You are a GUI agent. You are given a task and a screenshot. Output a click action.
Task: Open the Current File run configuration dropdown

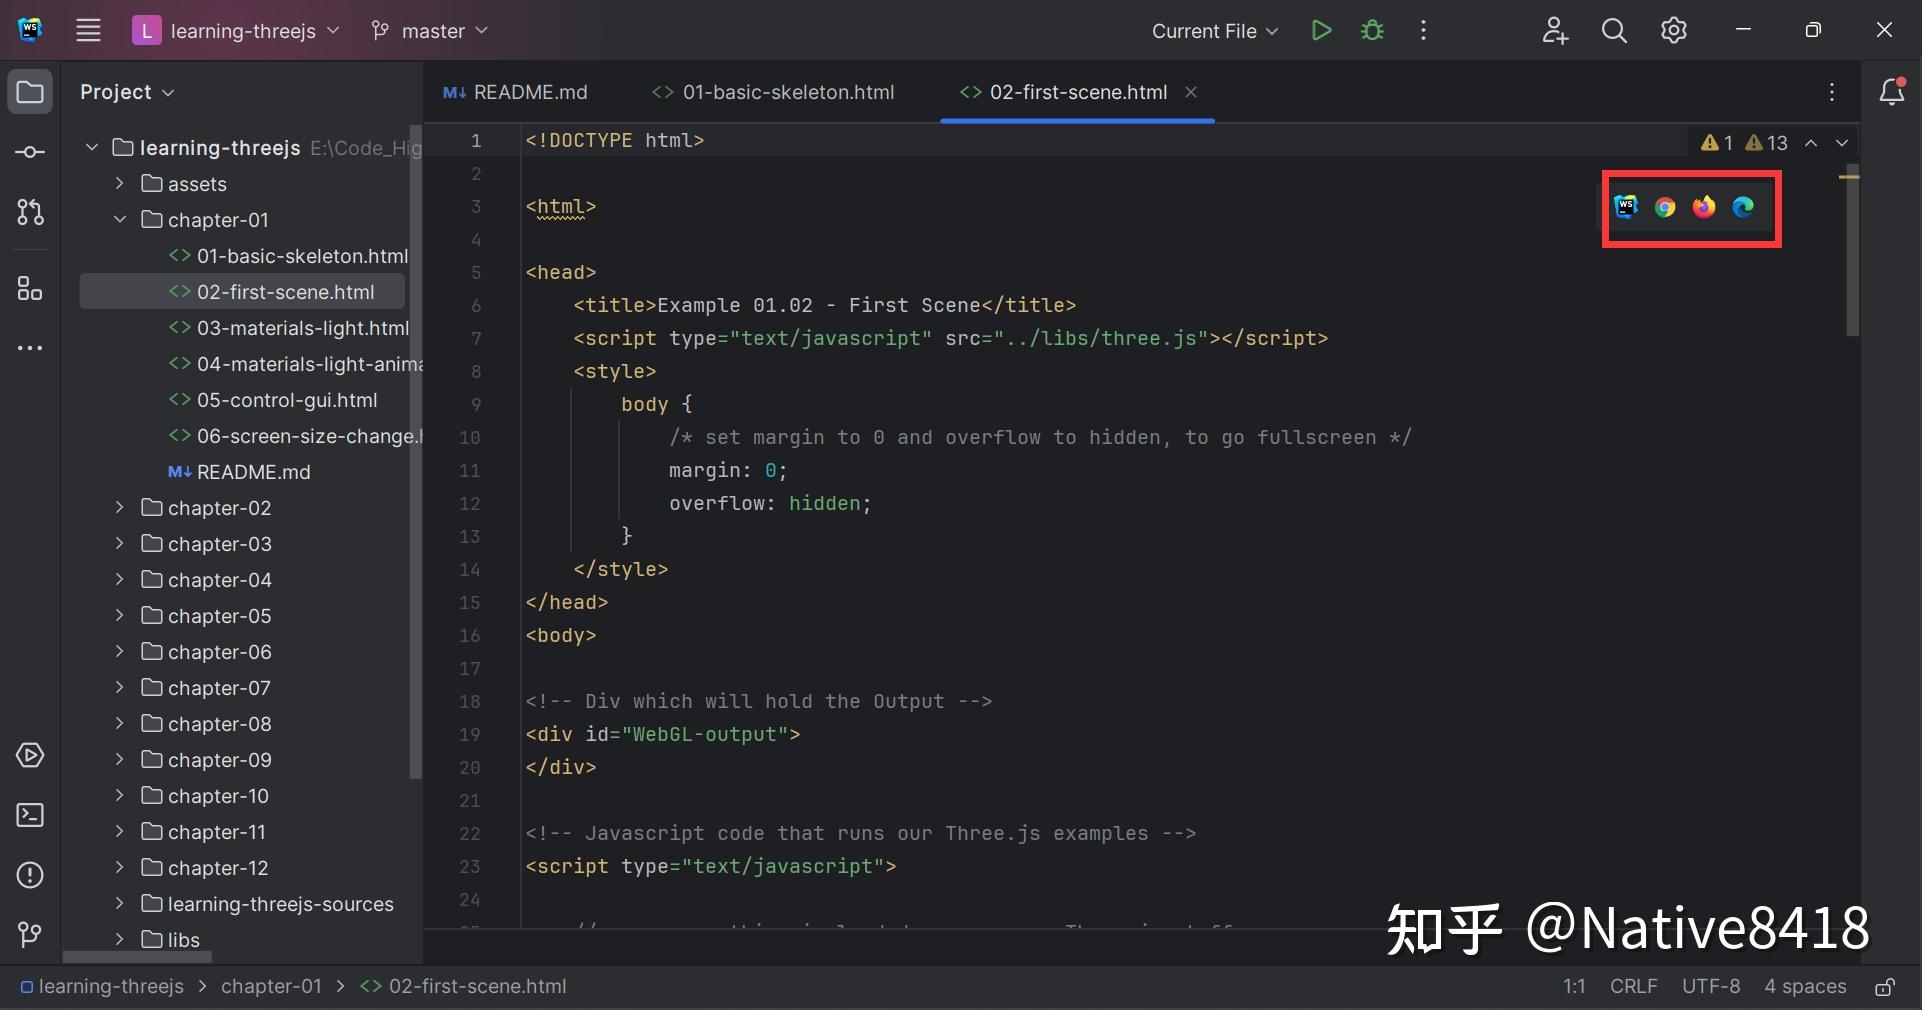click(1213, 30)
